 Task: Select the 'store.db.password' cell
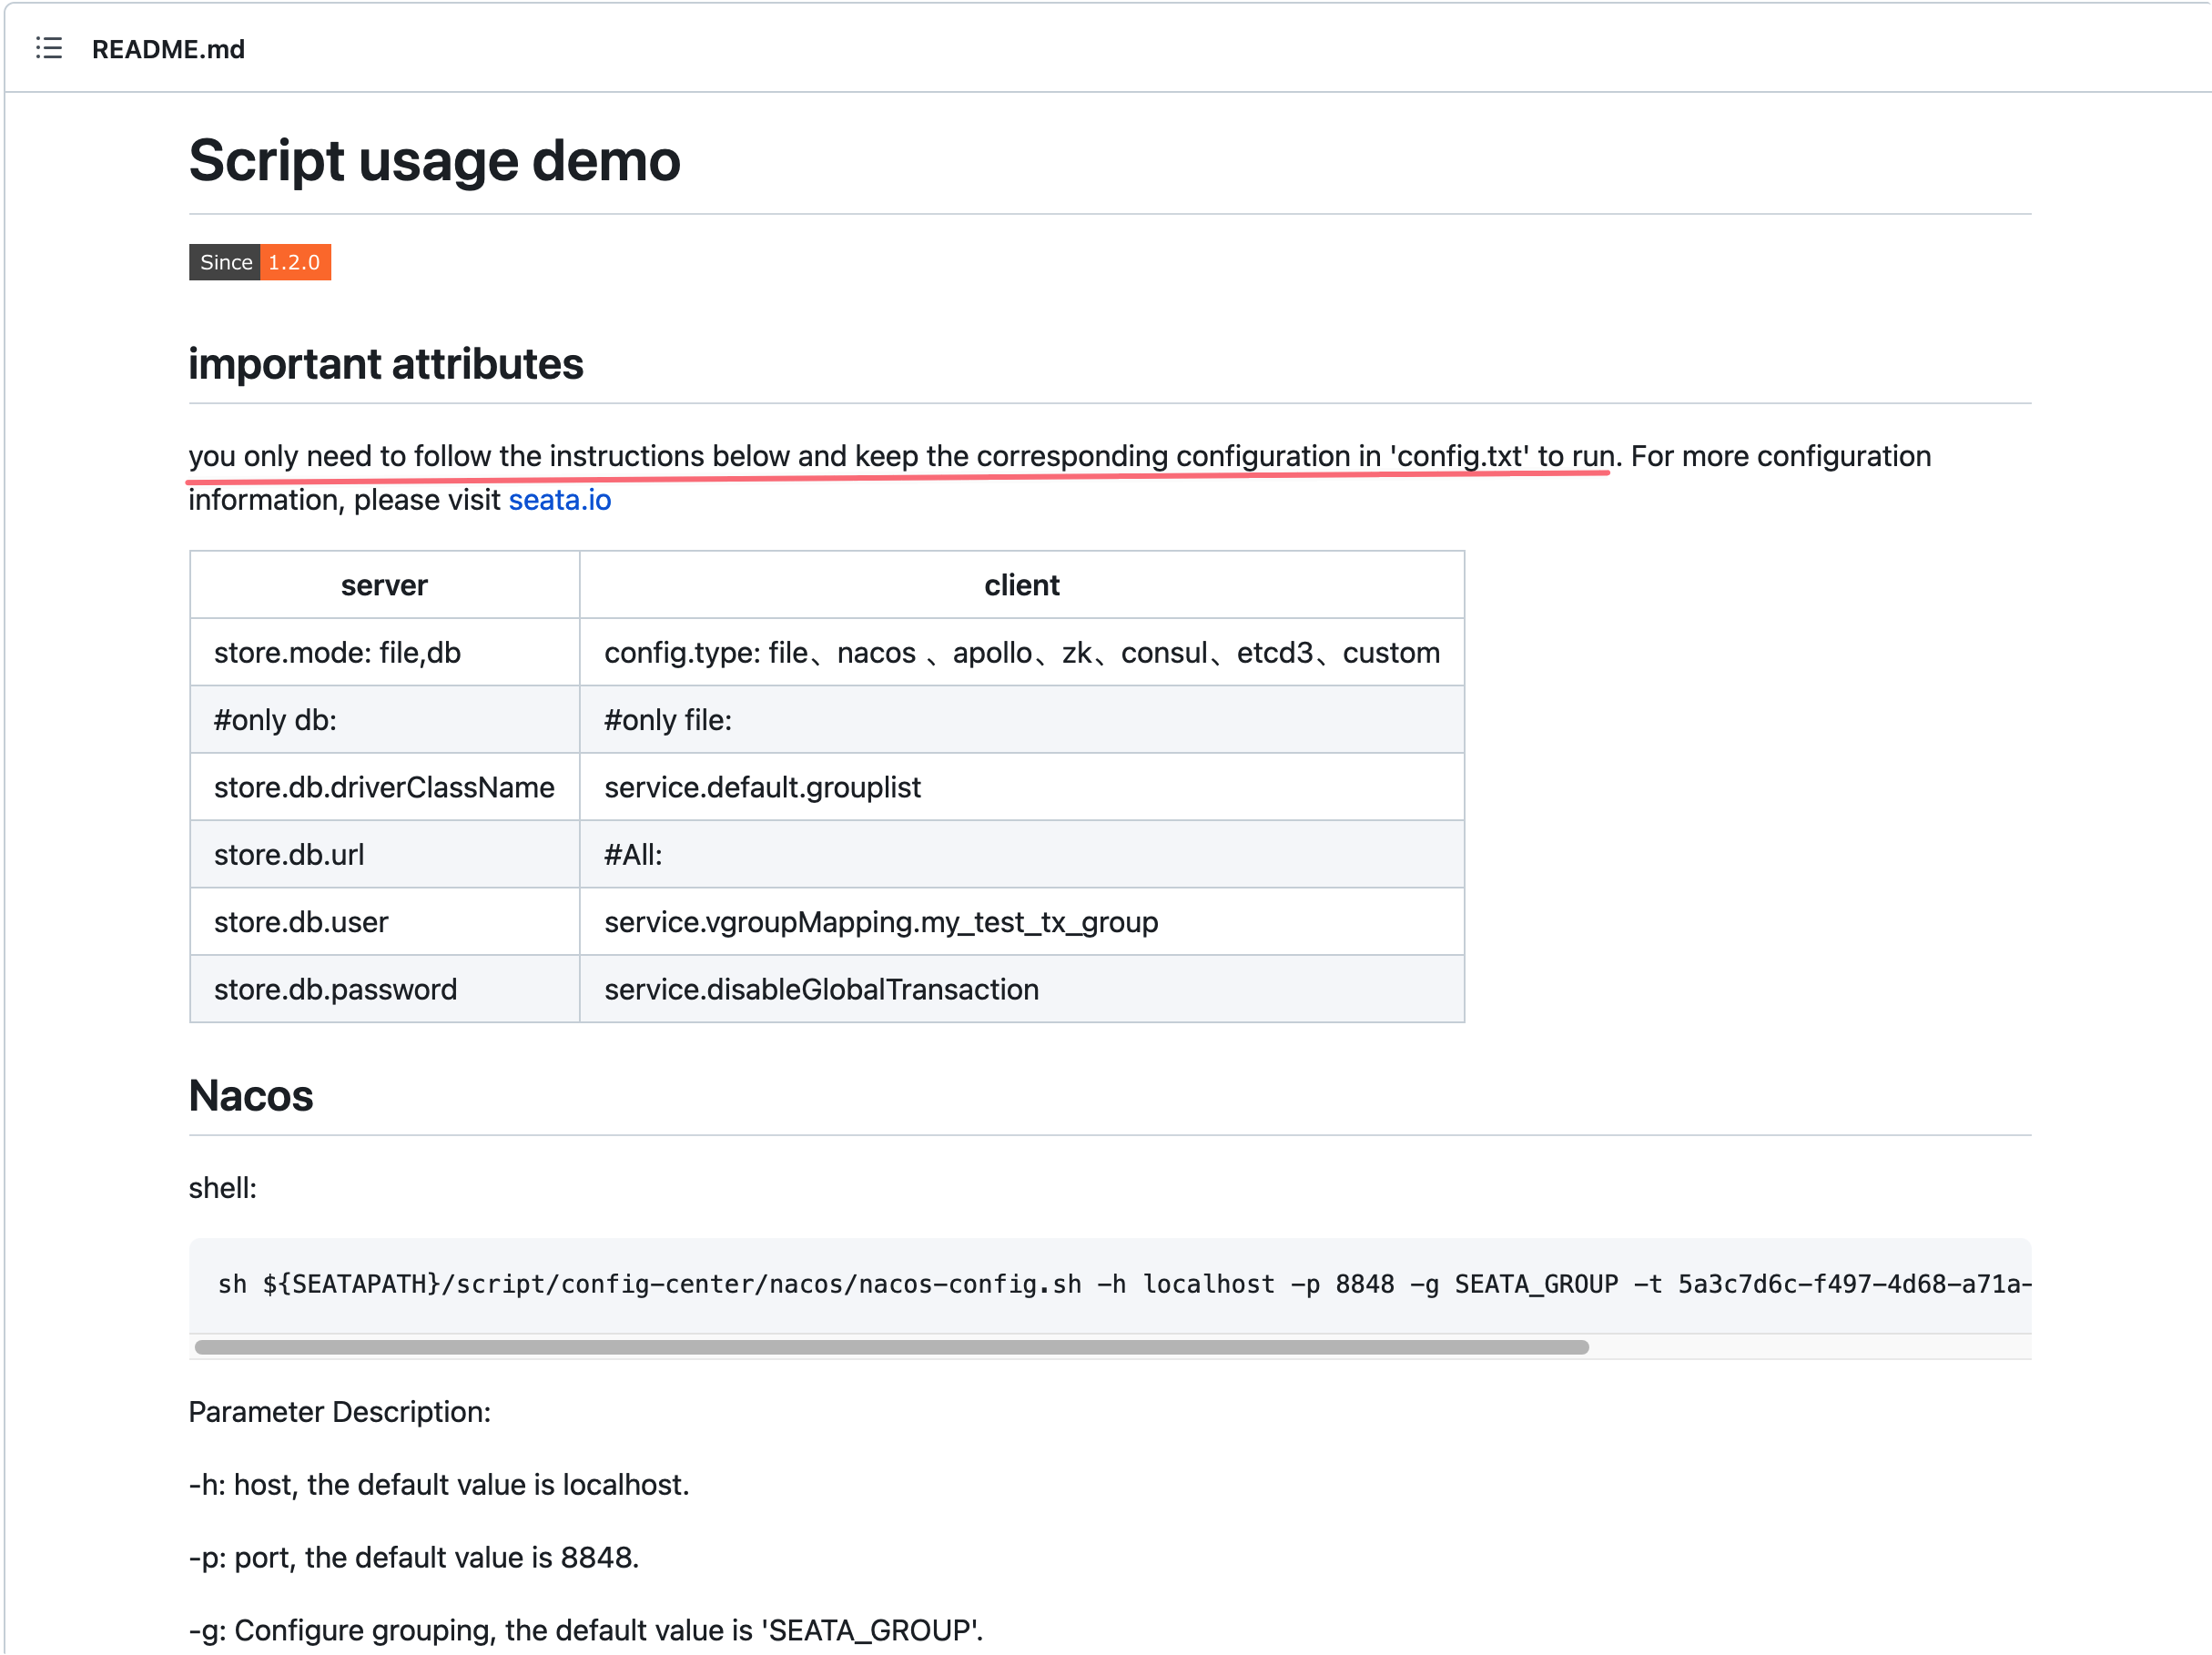[x=385, y=989]
